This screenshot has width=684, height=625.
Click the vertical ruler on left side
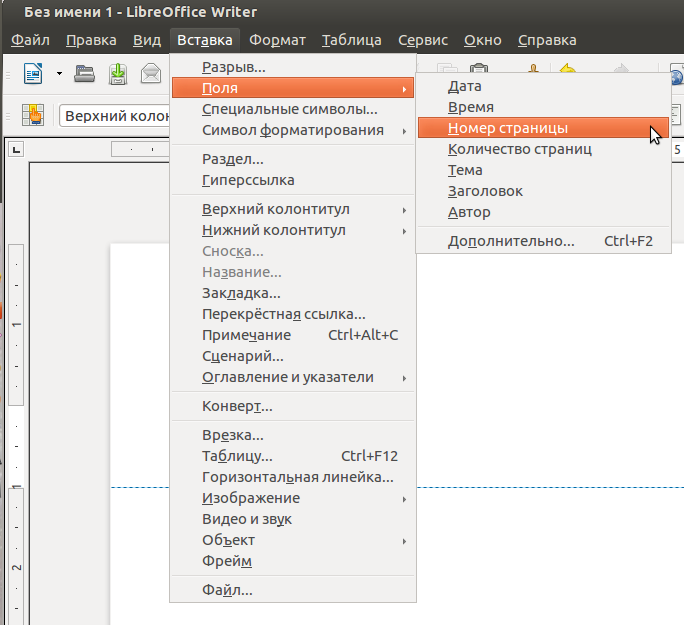16,434
